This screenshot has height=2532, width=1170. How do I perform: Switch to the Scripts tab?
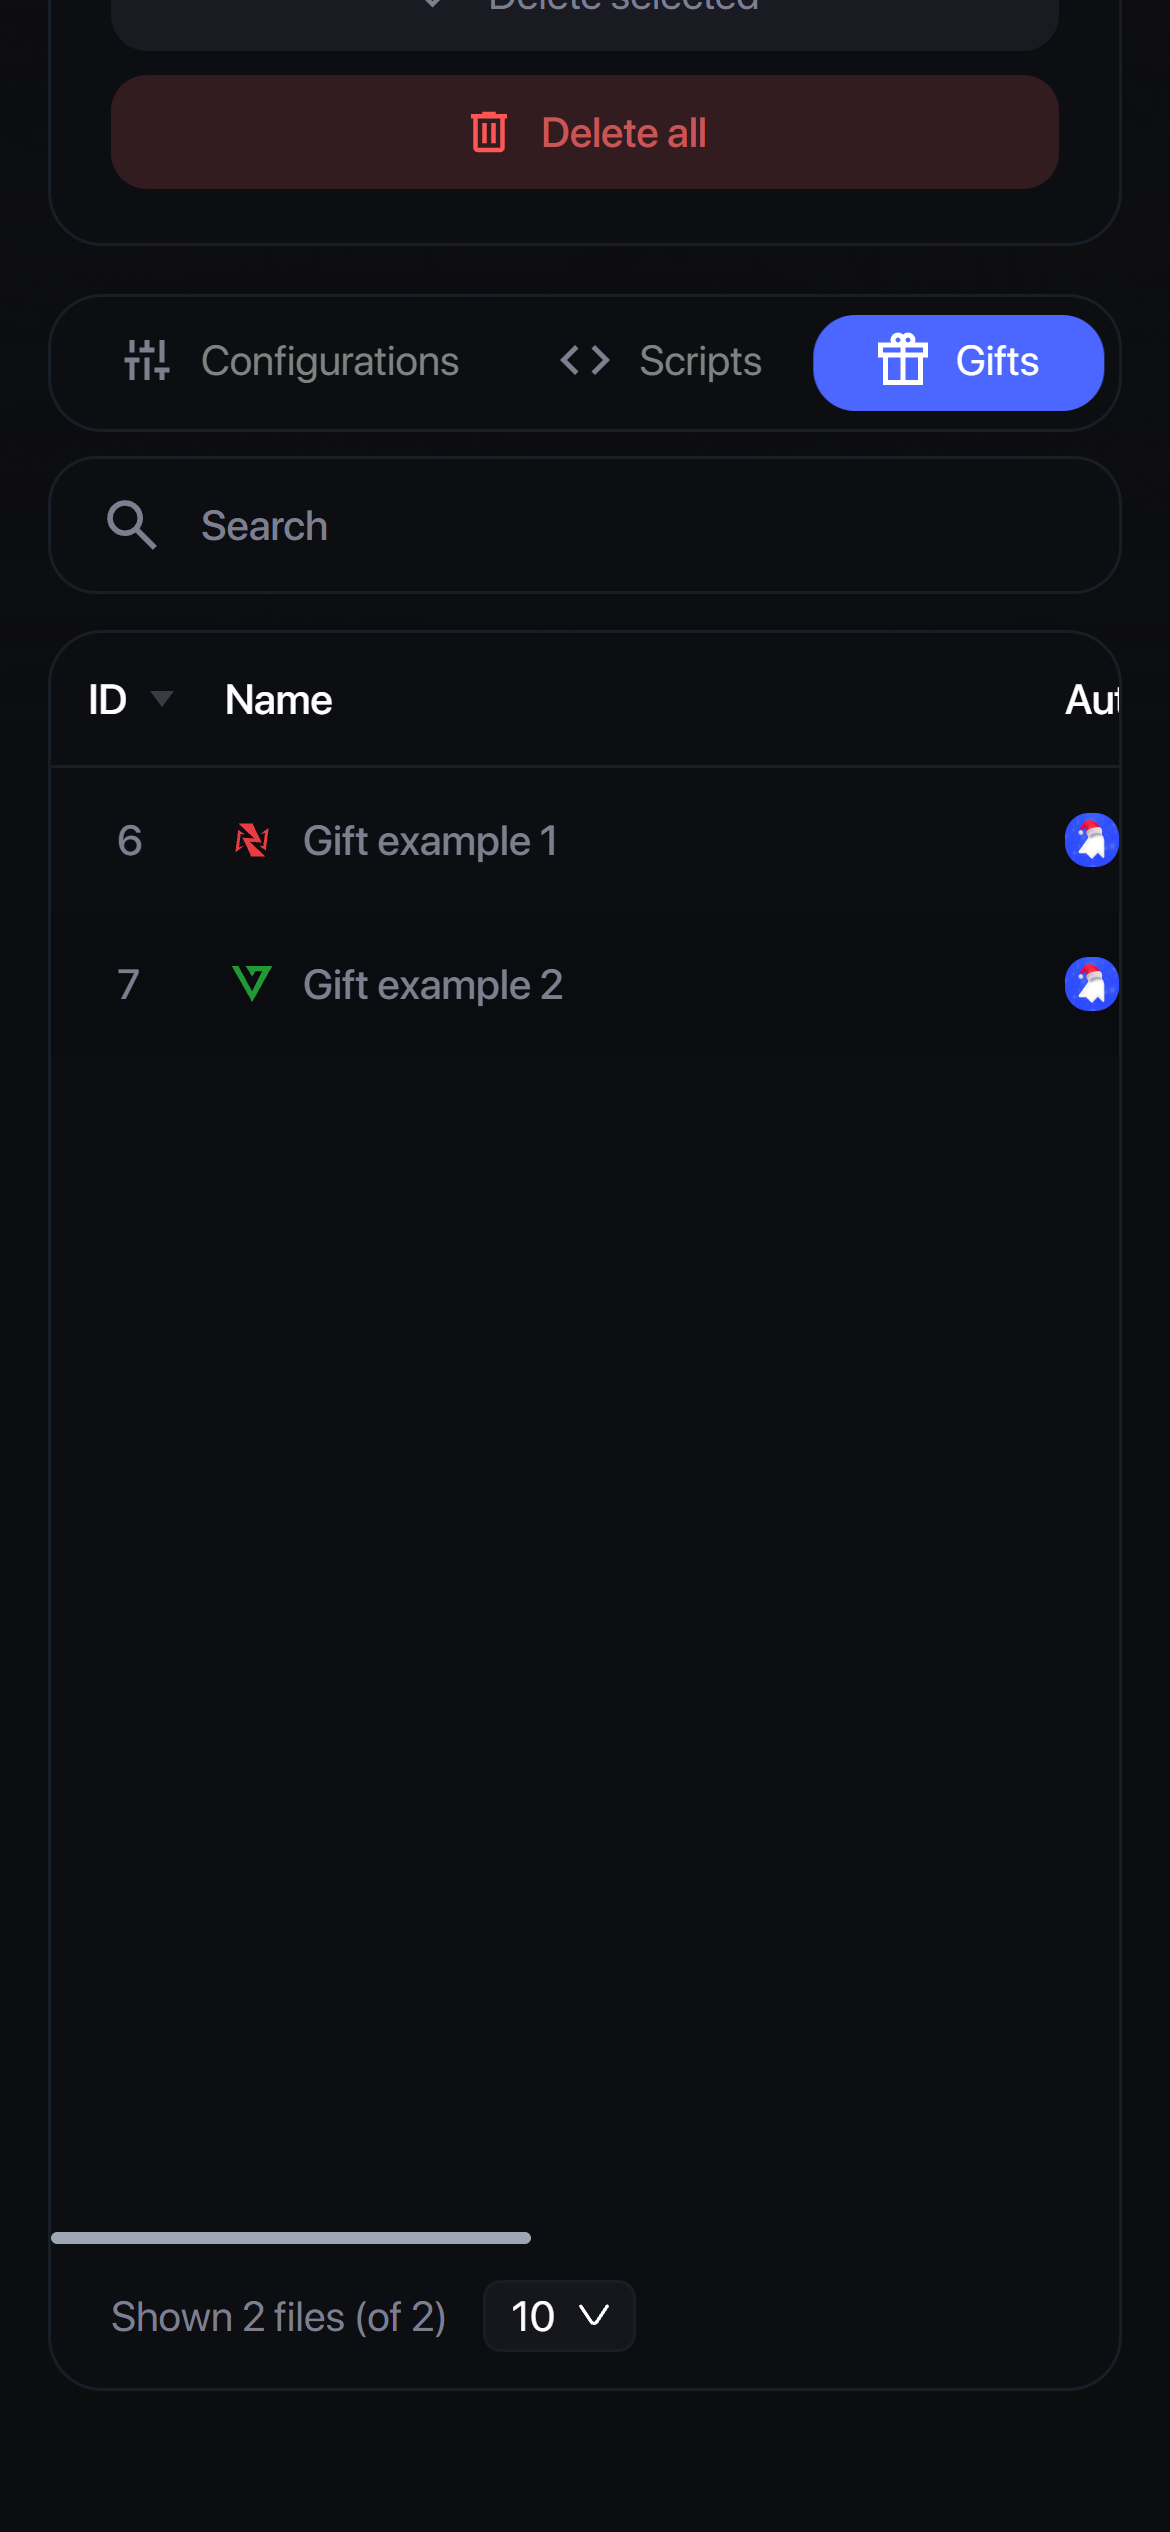tap(699, 361)
